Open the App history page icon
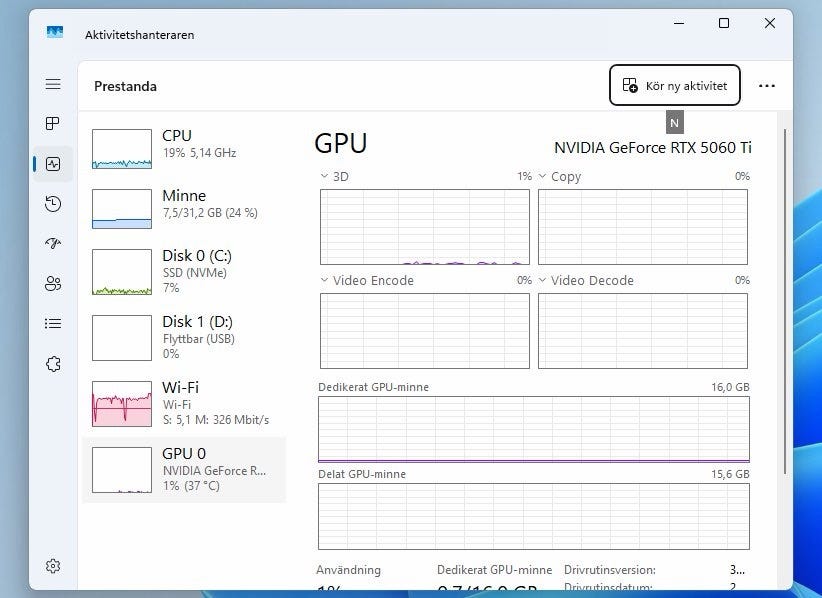The image size is (822, 598). click(x=53, y=204)
